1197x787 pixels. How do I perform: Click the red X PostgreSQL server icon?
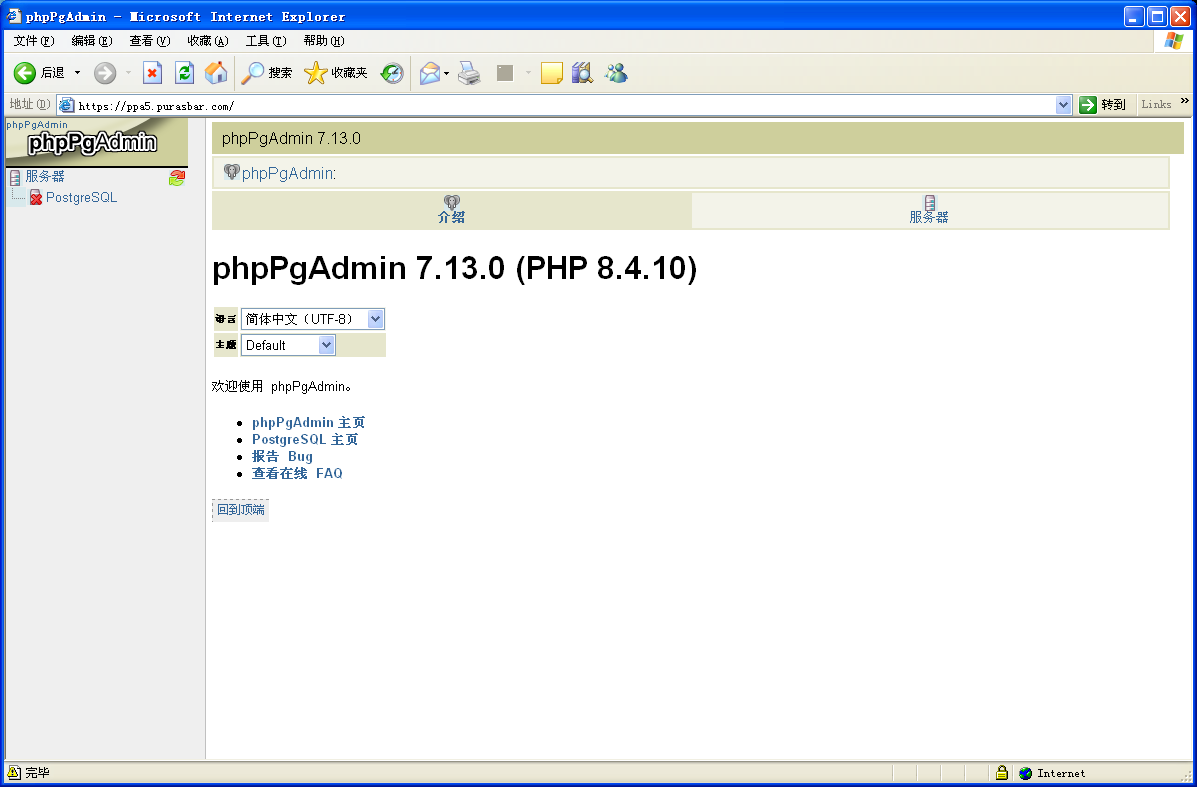point(36,198)
